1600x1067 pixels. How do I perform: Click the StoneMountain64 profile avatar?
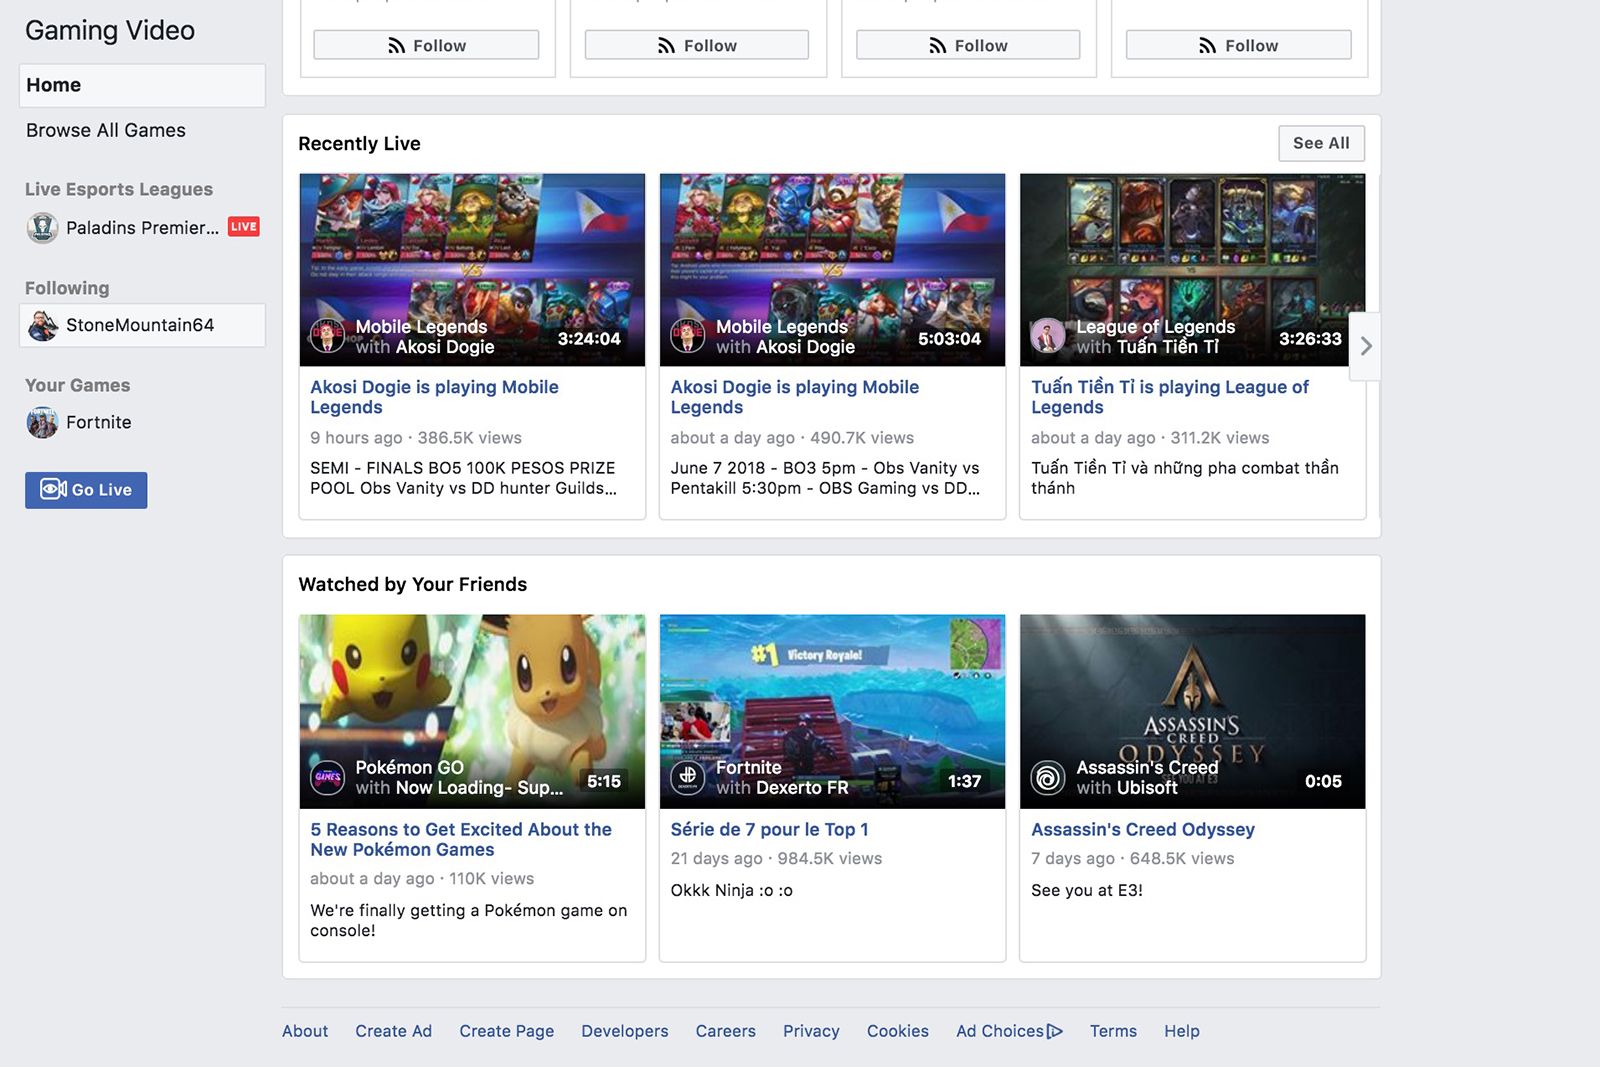42,325
